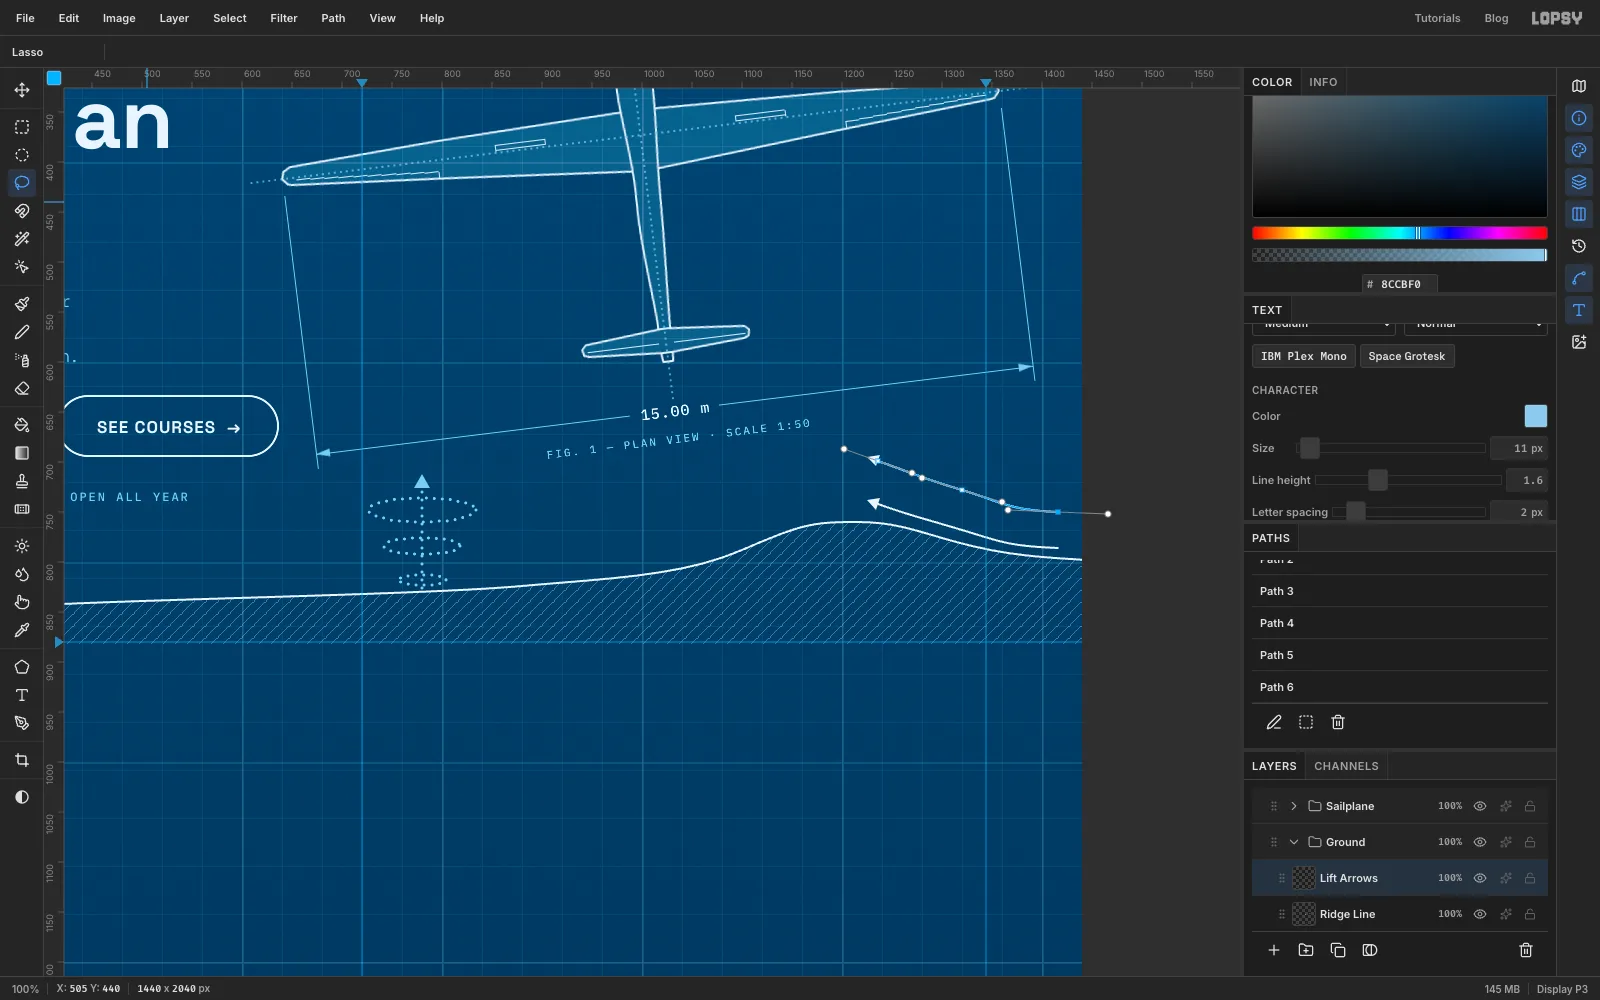Click the character Color swatch
This screenshot has width=1600, height=1000.
pyautogui.click(x=1535, y=416)
